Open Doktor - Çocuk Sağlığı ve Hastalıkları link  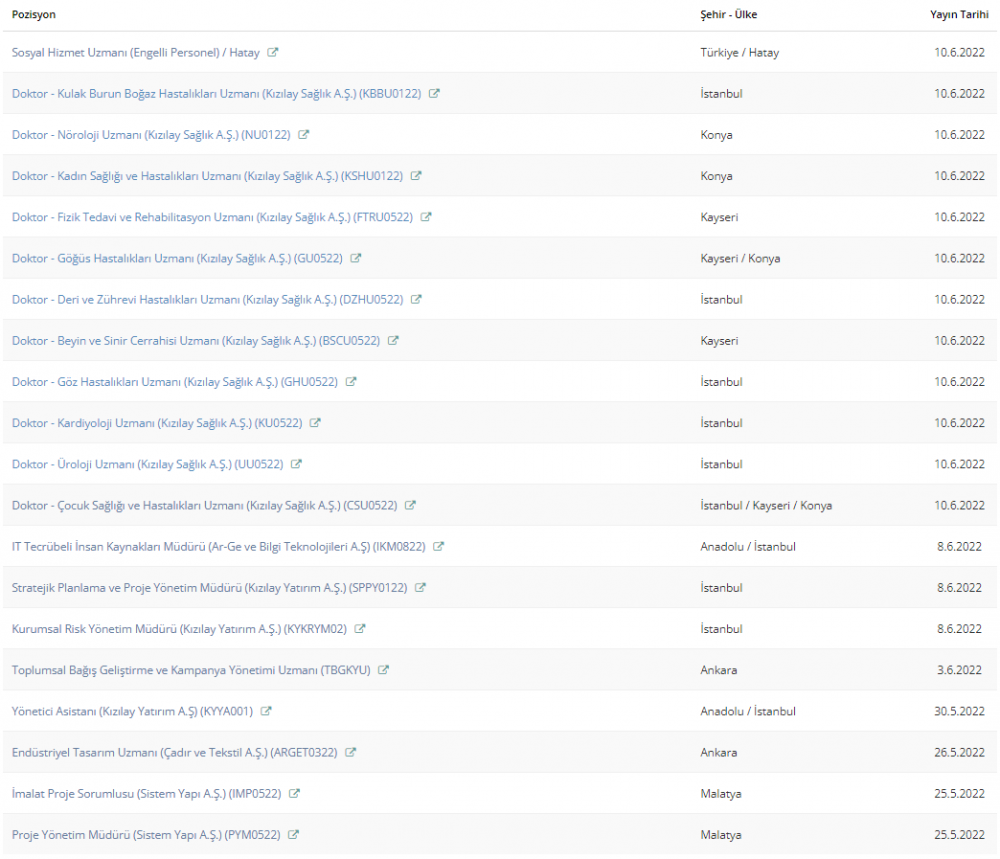coord(205,506)
